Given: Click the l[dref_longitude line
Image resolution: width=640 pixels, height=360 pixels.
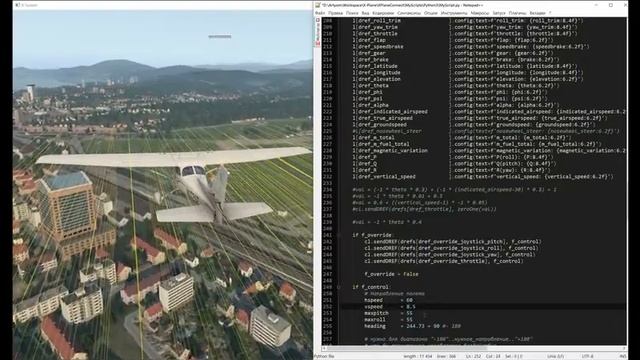Looking at the screenshot, I should click(x=468, y=73).
